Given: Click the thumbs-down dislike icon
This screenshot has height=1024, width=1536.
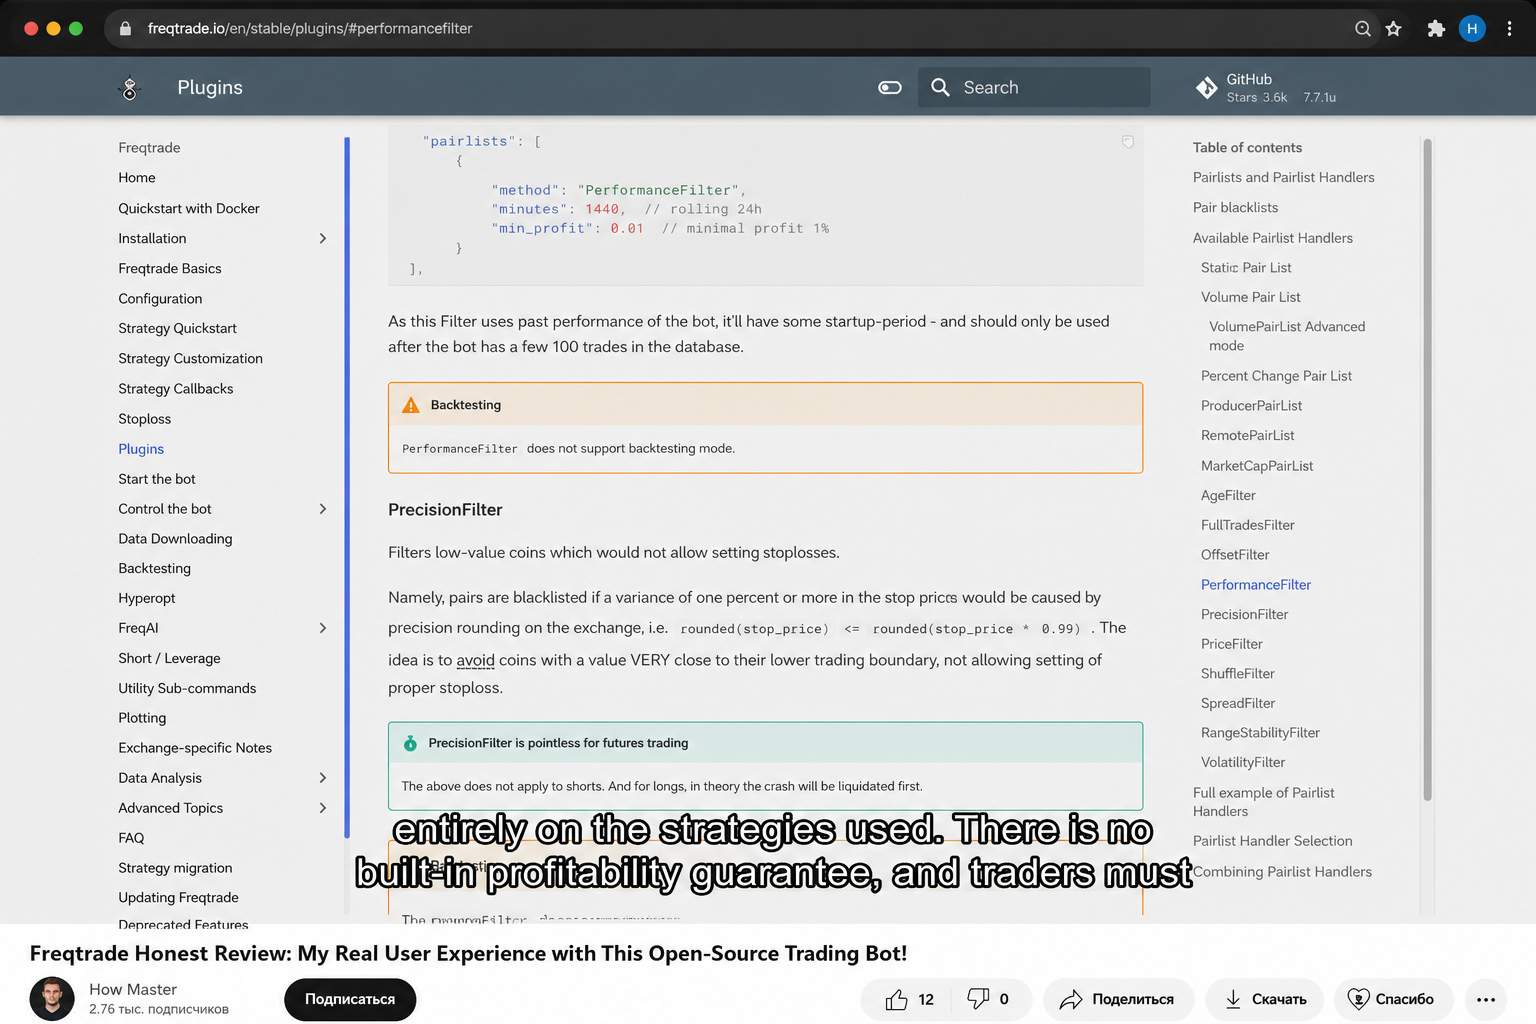Looking at the screenshot, I should coord(978,999).
